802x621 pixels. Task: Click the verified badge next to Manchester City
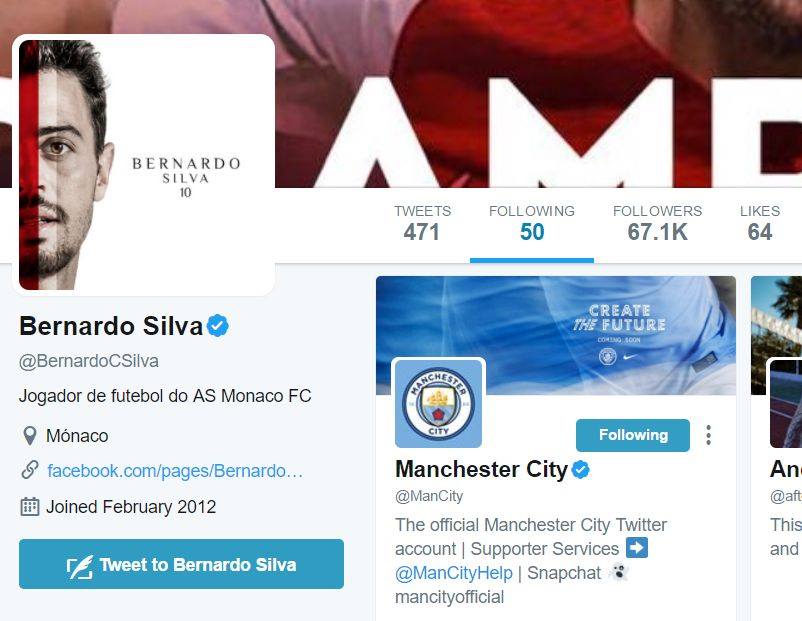[581, 469]
